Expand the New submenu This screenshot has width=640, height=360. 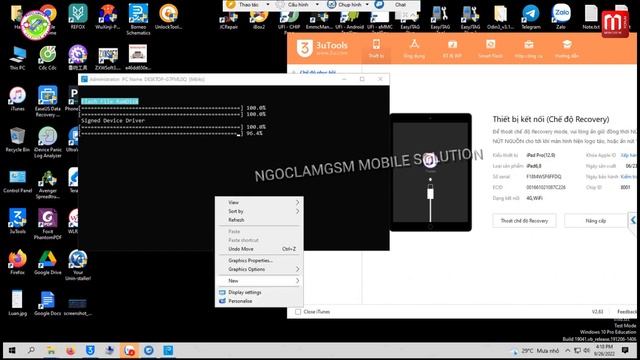click(x=260, y=281)
